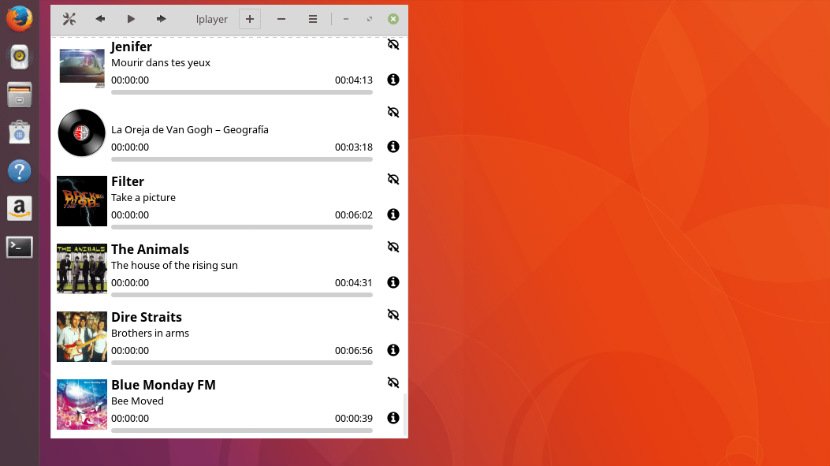Image resolution: width=830 pixels, height=466 pixels.
Task: Click the 00:04:31 duration value
Action: tap(354, 283)
